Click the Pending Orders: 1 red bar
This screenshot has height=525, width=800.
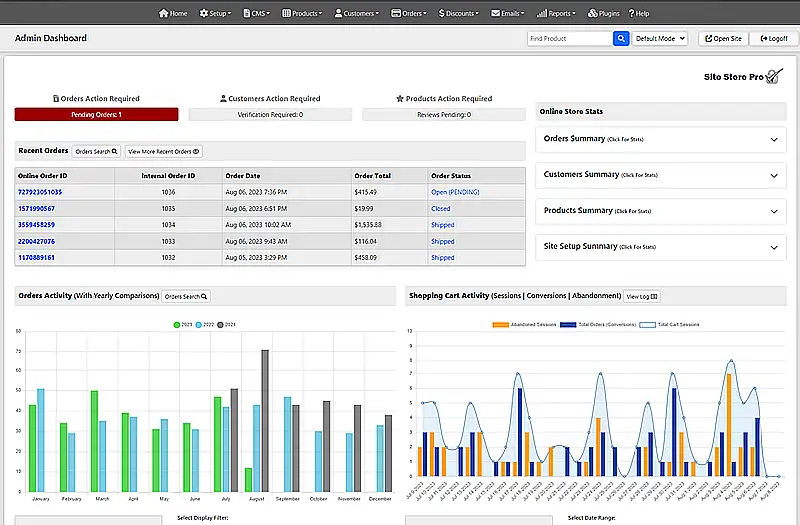(x=96, y=114)
